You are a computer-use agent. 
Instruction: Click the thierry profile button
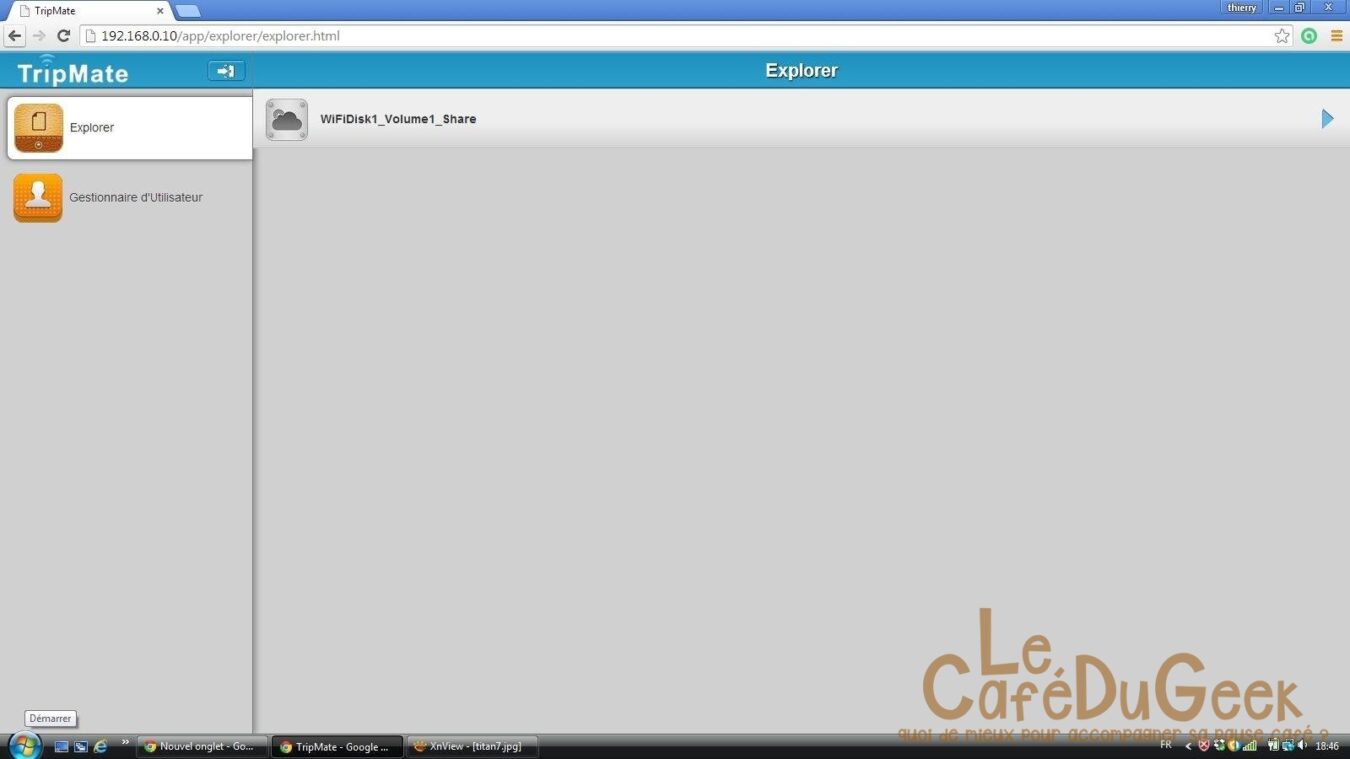click(x=1241, y=8)
